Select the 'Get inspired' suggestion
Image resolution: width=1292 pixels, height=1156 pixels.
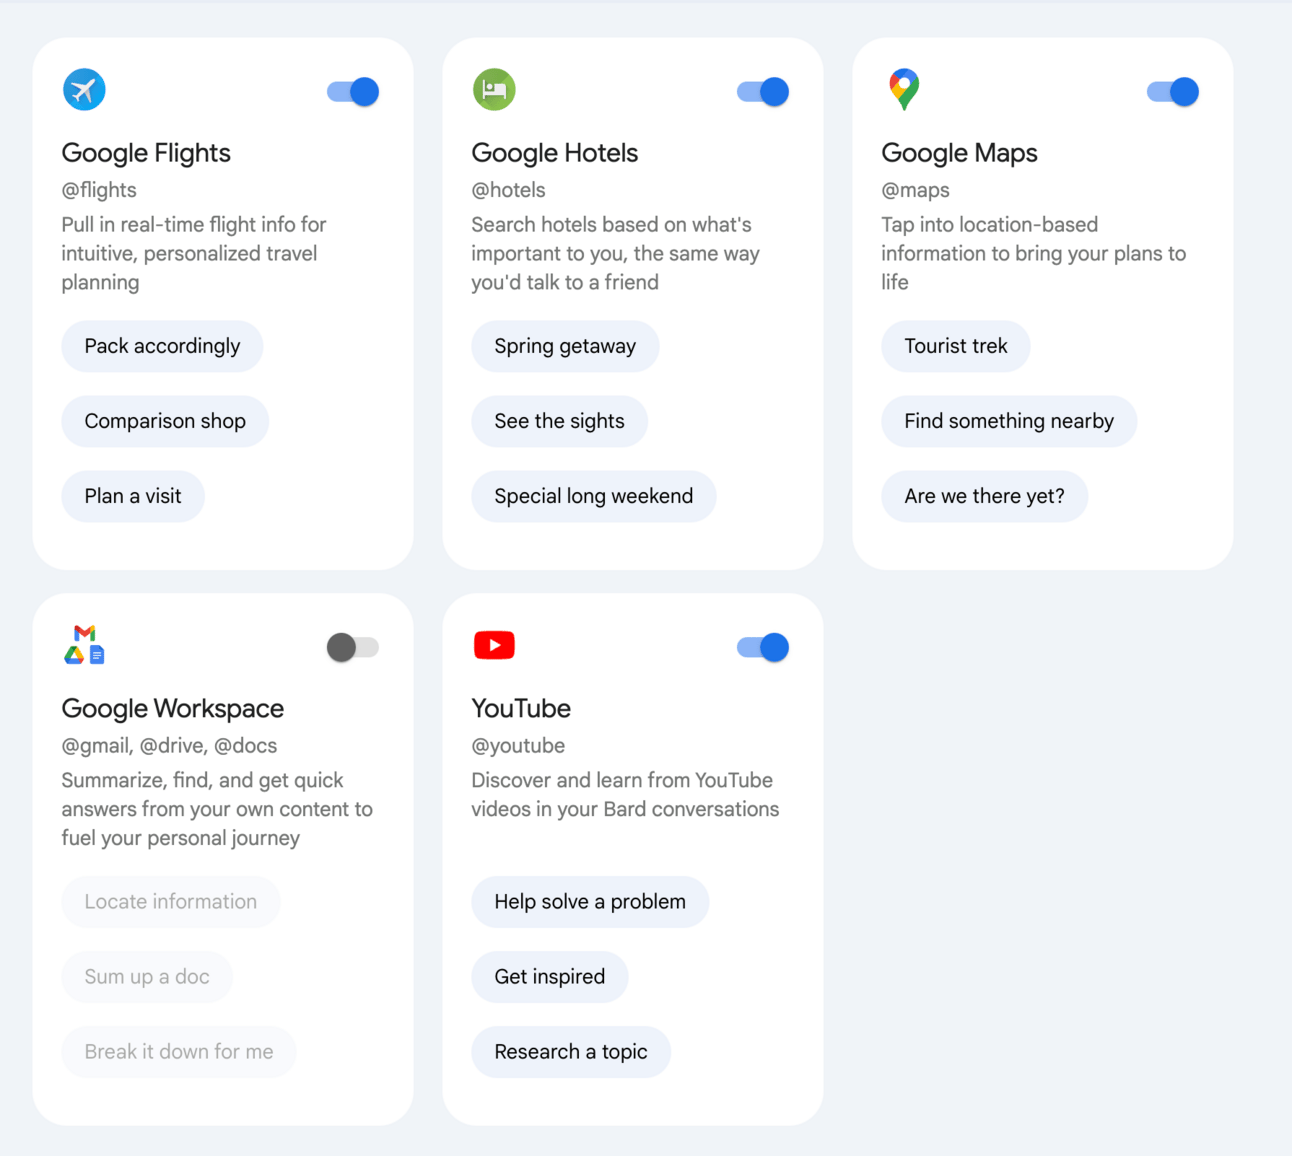click(x=550, y=977)
